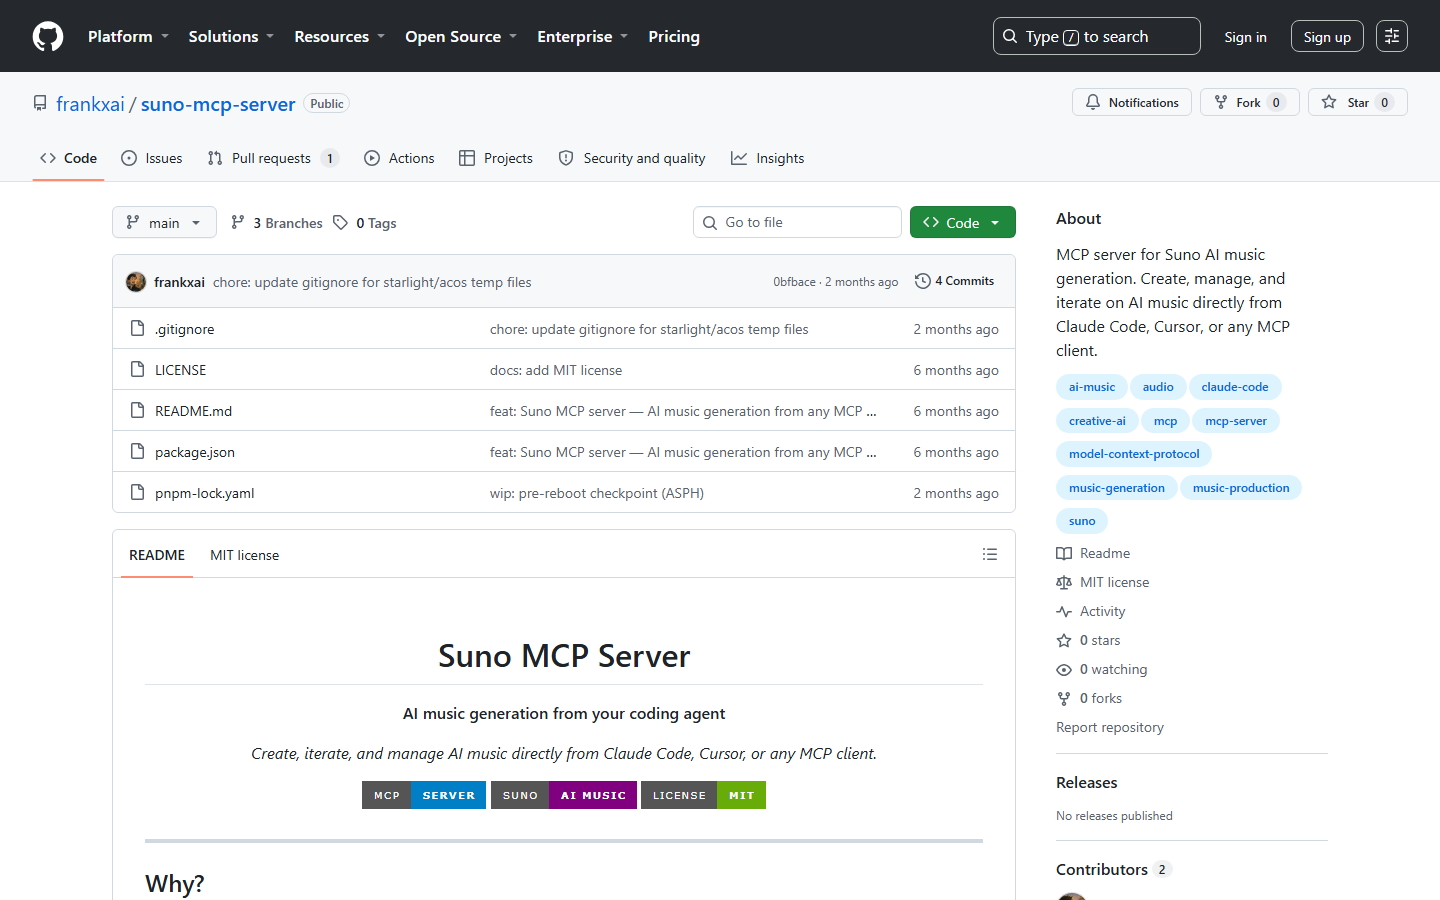Focus the Go to file input
1440x900 pixels.
click(x=797, y=222)
